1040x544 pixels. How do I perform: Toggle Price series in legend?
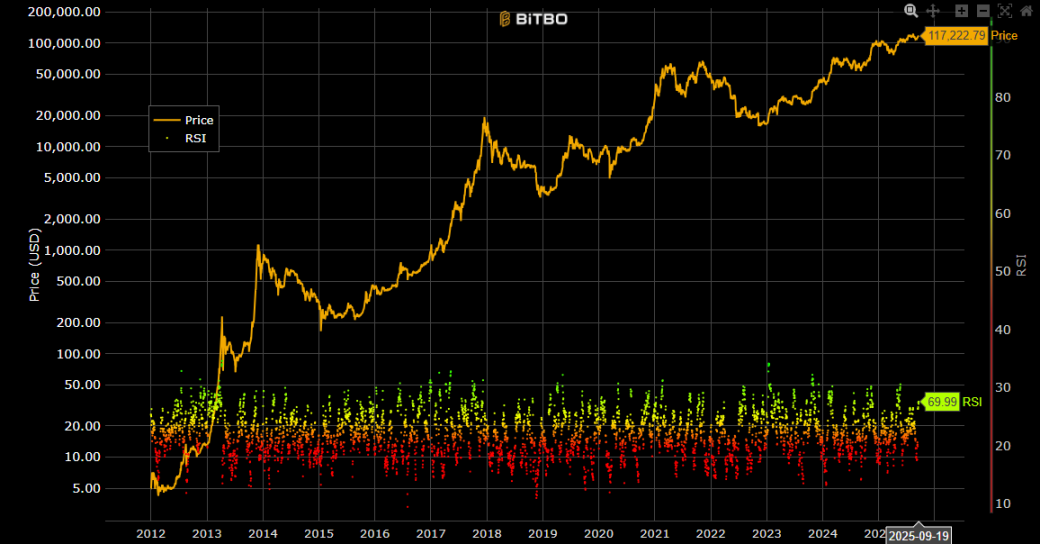click(x=199, y=120)
